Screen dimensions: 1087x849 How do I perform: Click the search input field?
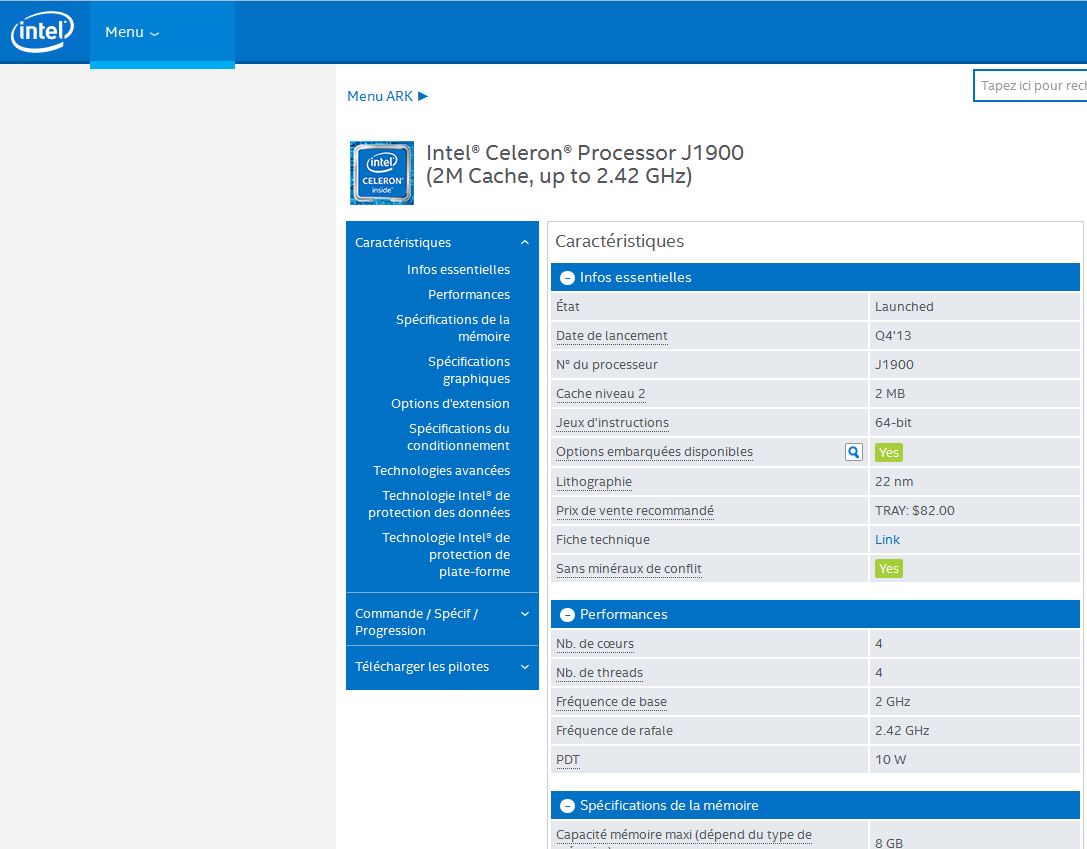(1030, 86)
